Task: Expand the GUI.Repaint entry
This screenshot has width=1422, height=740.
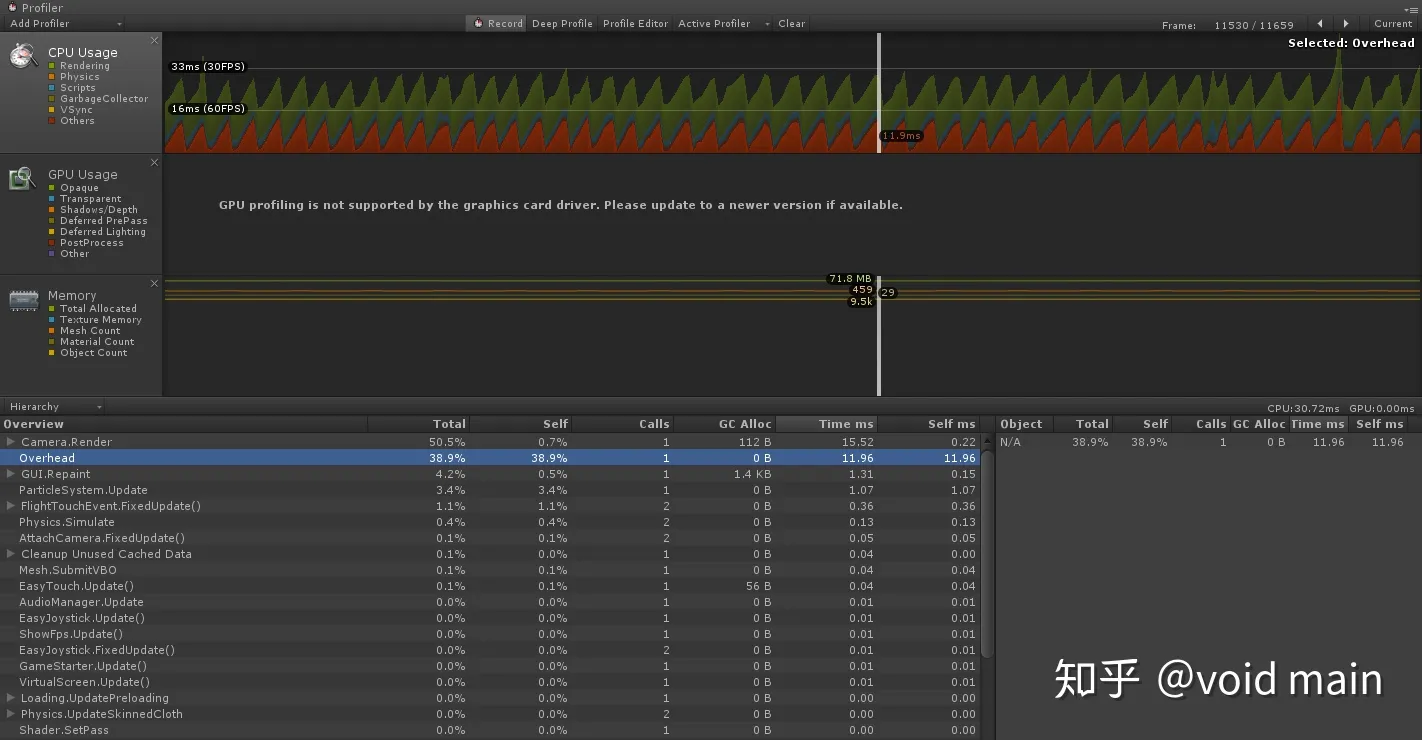Action: 10,474
